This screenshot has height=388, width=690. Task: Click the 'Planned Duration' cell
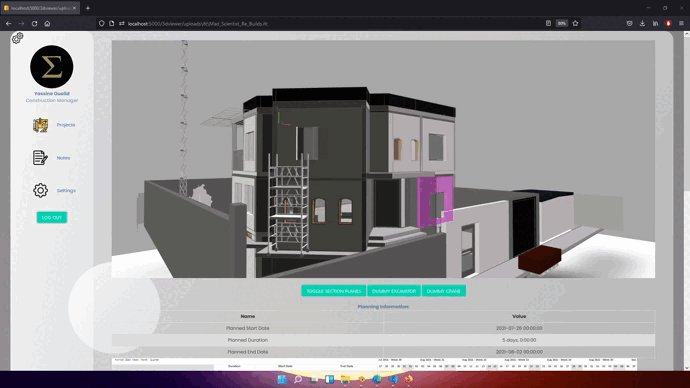tap(248, 340)
